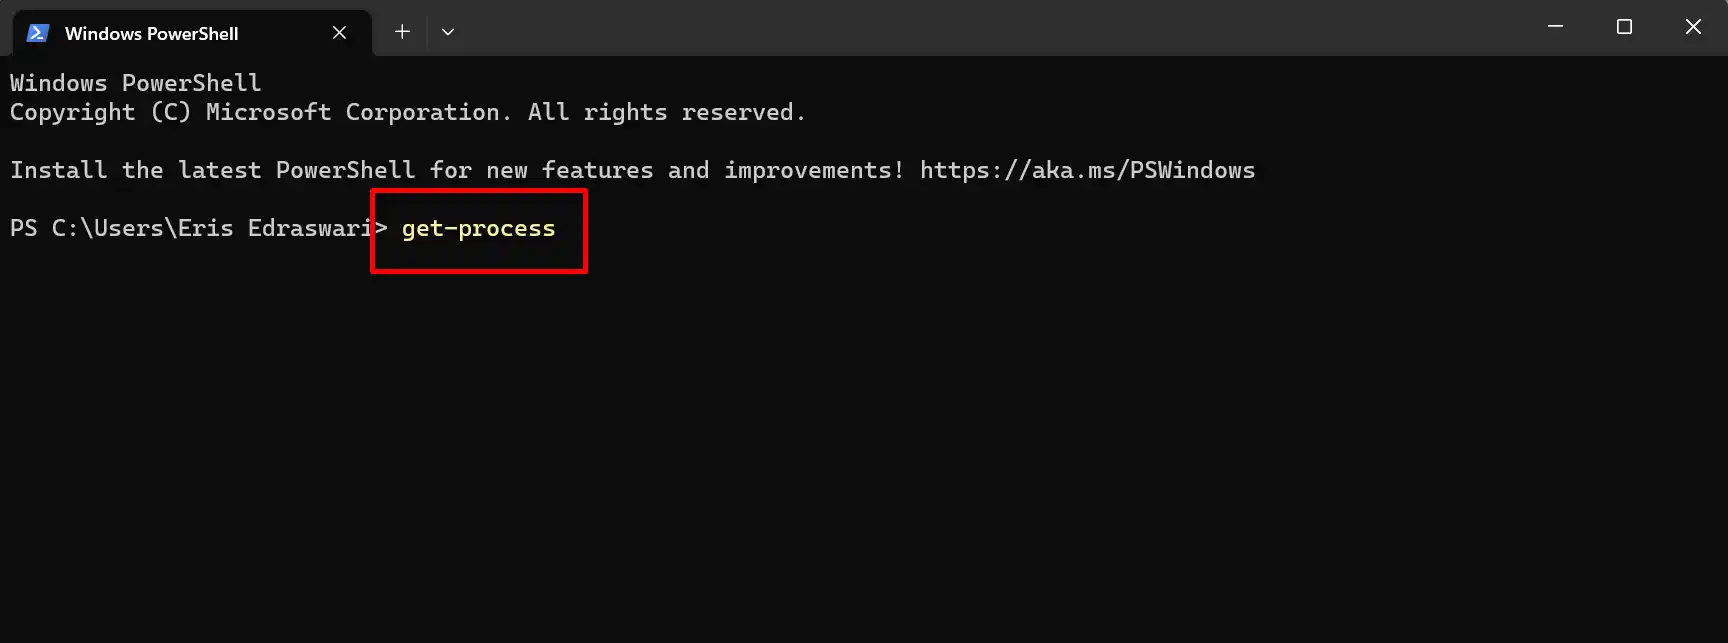Close the Windows PowerShell tab

339,33
